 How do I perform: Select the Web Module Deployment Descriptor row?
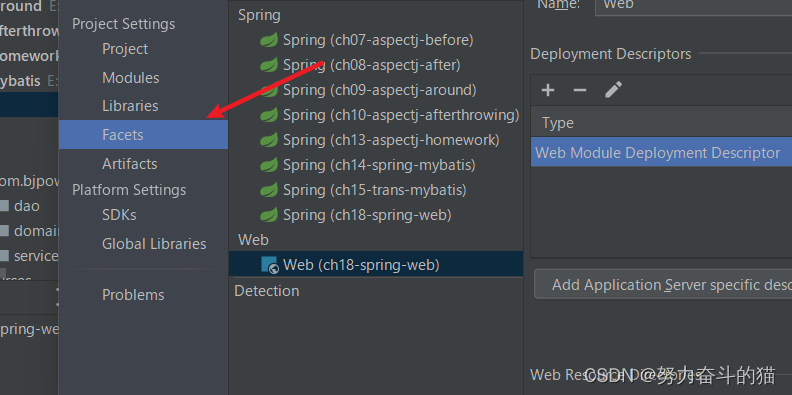pos(661,153)
